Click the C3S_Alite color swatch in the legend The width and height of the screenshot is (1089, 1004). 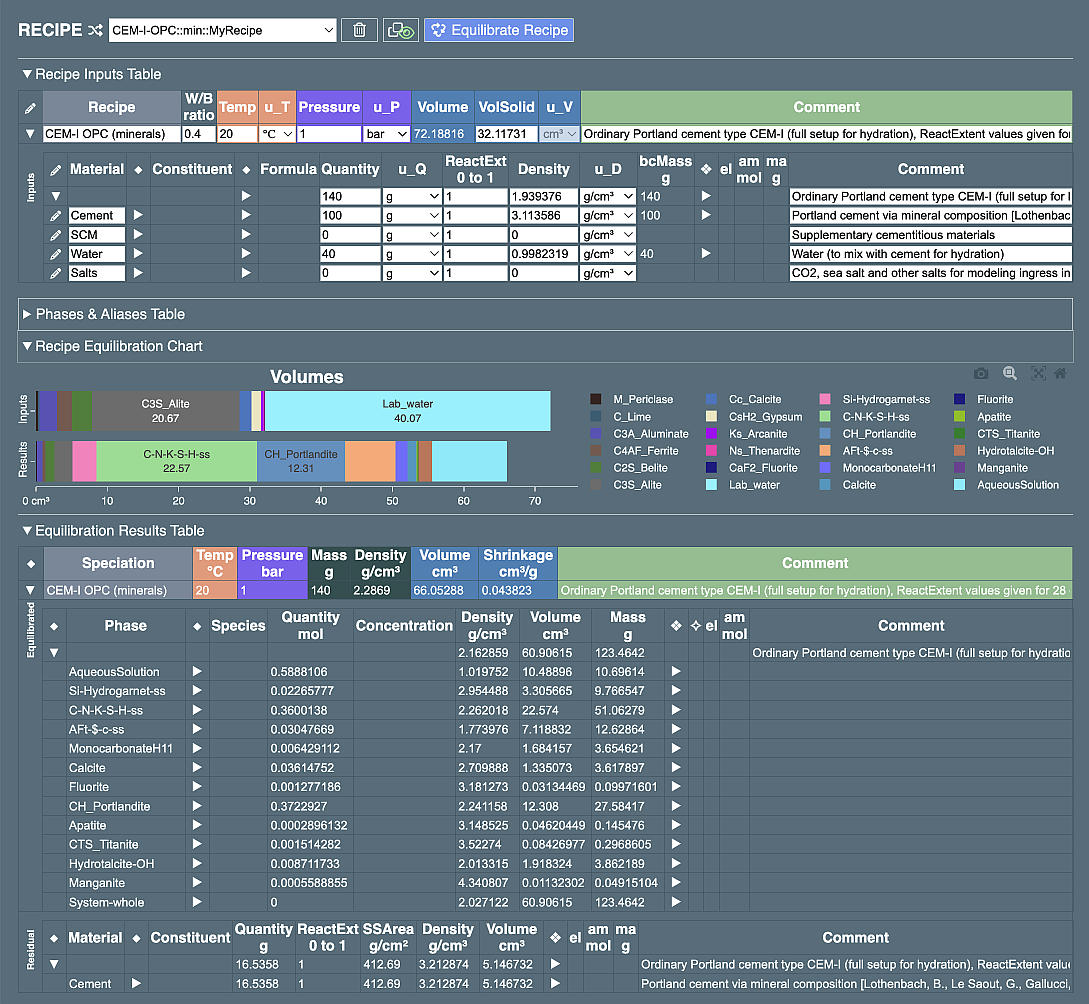[597, 485]
